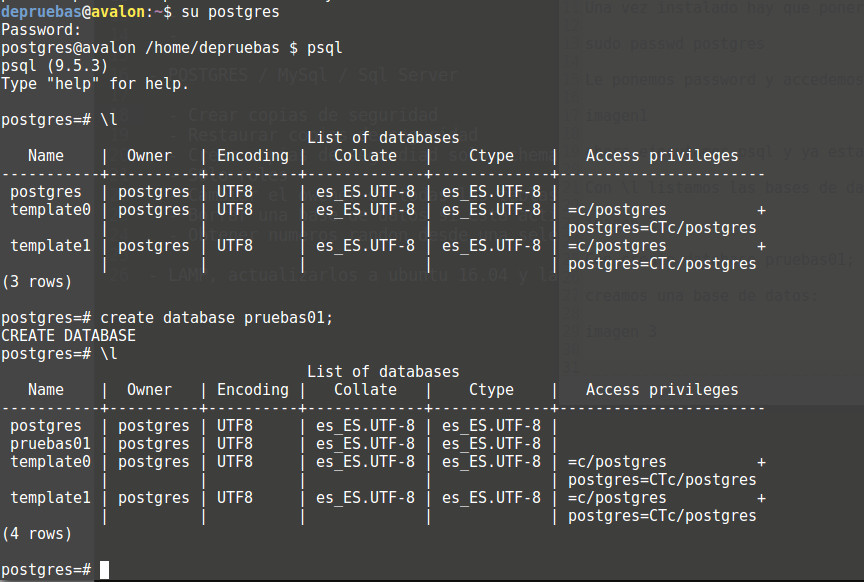Click the '/home/depruebas' path in the prompt

point(212,48)
